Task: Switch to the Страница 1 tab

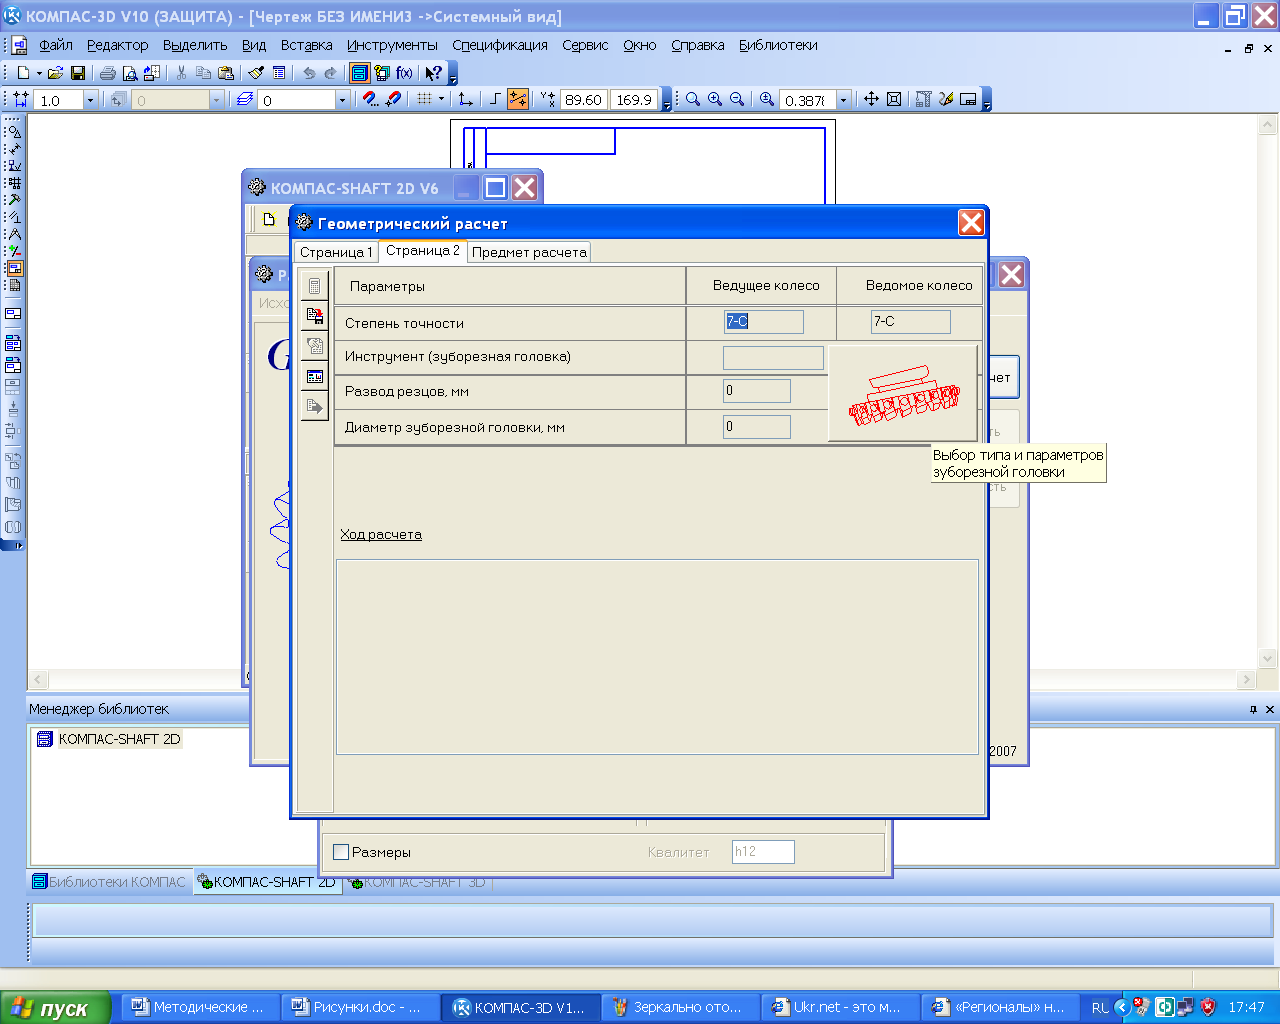Action: 336,252
